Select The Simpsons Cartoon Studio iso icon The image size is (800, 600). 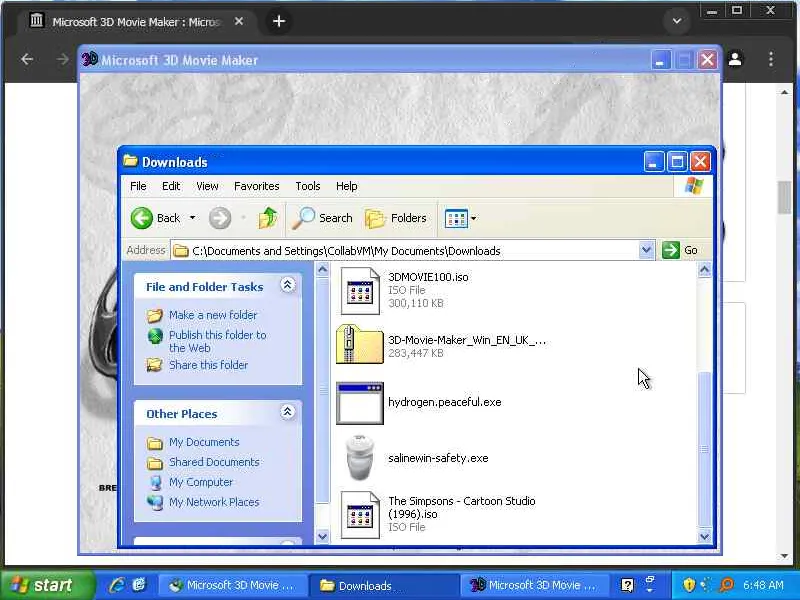(360, 515)
